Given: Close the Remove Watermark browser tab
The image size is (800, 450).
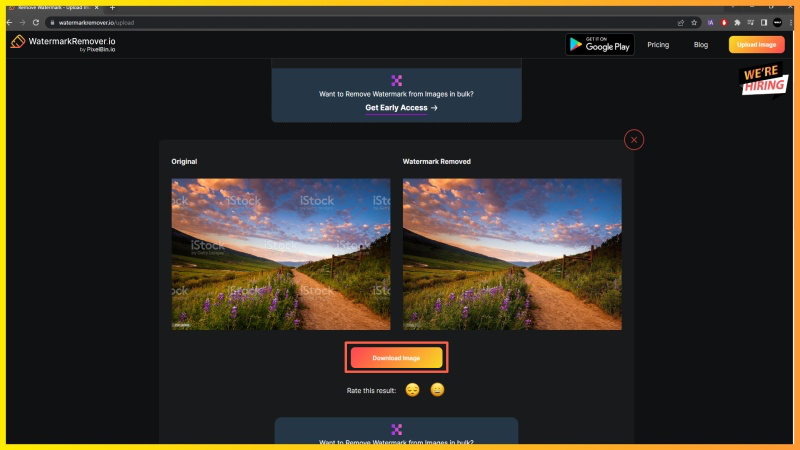Looking at the screenshot, I should (96, 7).
